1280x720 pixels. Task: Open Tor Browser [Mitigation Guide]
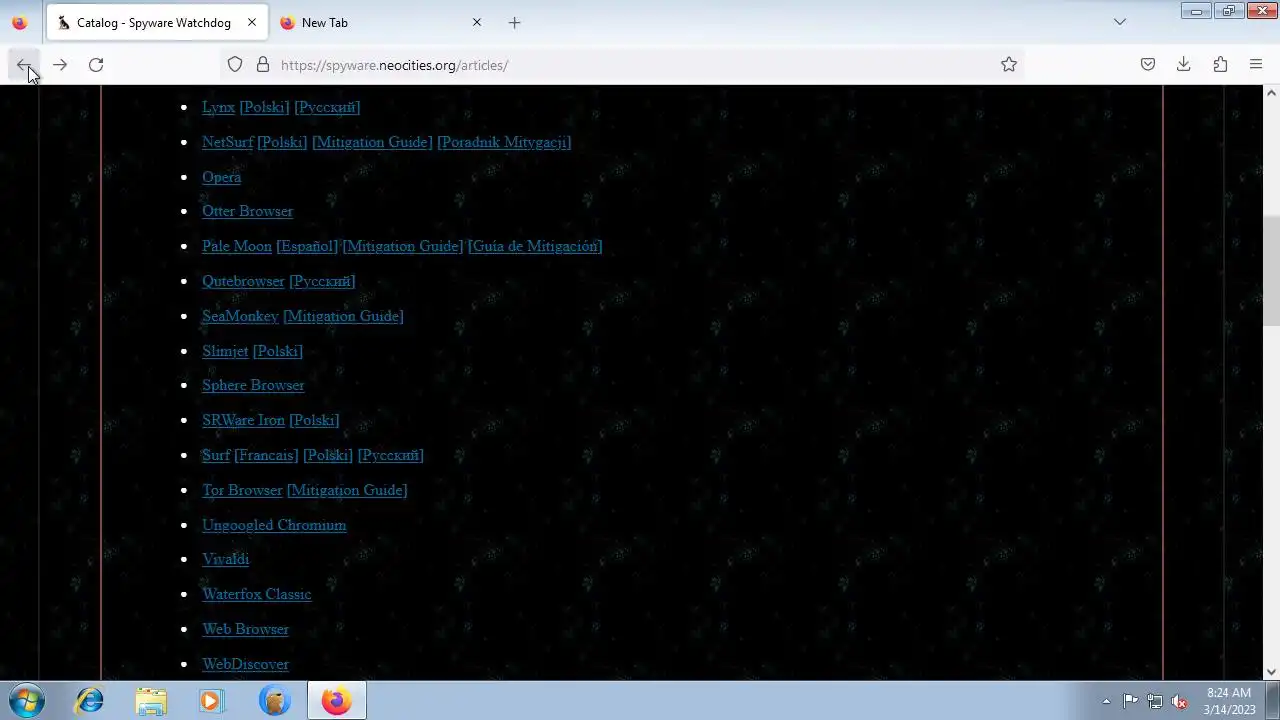(x=347, y=490)
